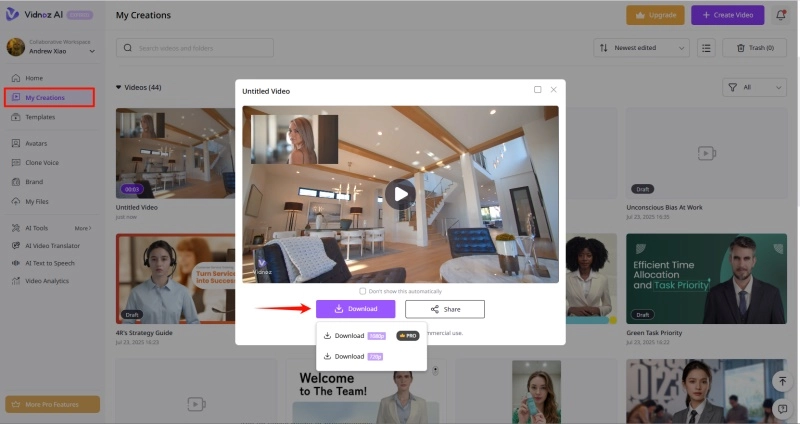Open Untitled Video thumbnail in grid
Image resolution: width=800 pixels, height=424 pixels.
tap(175, 153)
